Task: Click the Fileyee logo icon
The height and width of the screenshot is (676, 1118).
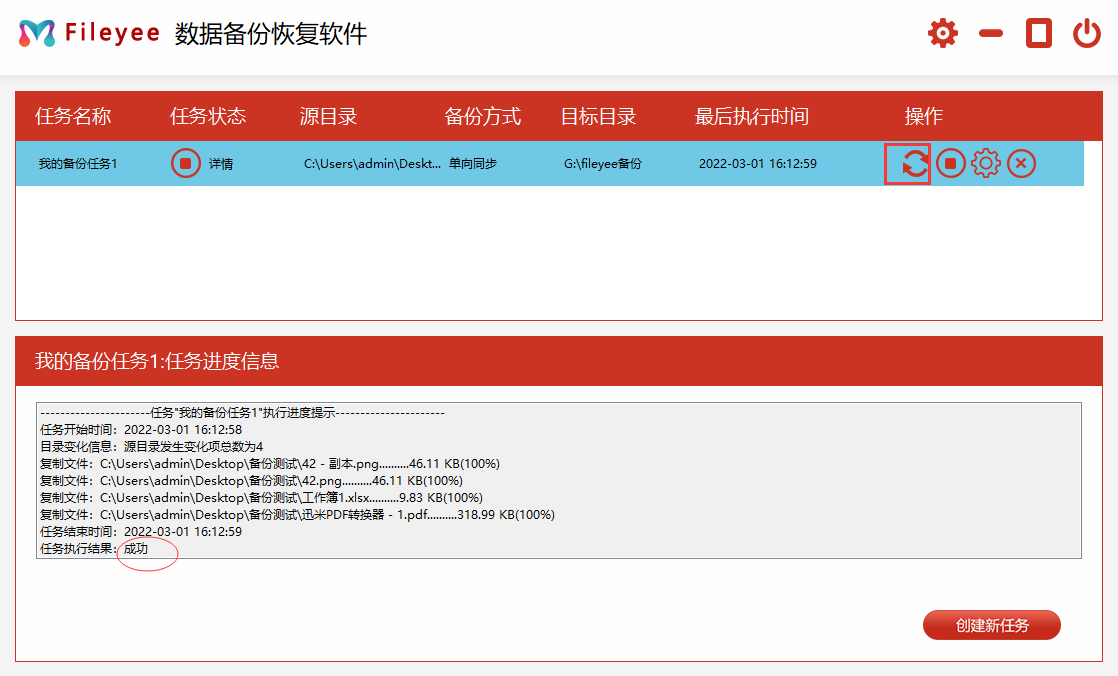Action: [x=37, y=34]
